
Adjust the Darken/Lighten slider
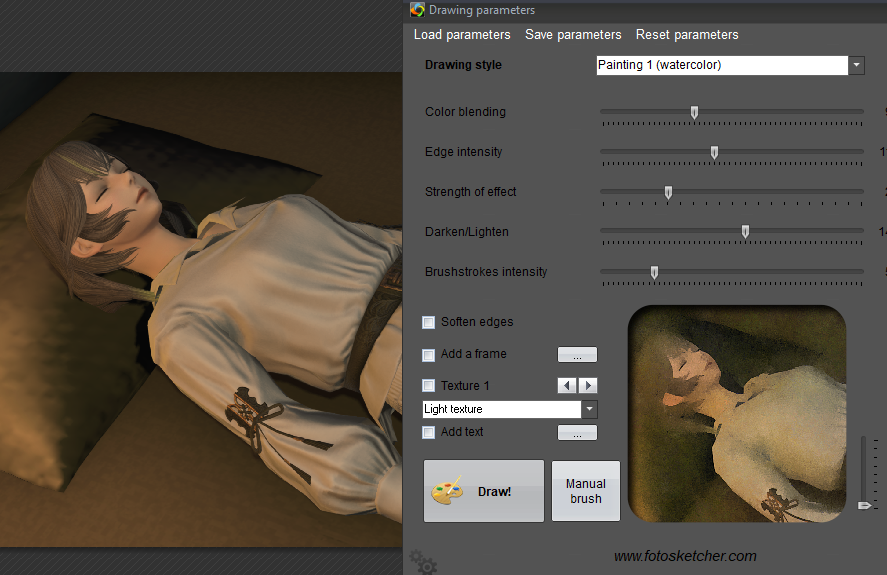coord(745,231)
